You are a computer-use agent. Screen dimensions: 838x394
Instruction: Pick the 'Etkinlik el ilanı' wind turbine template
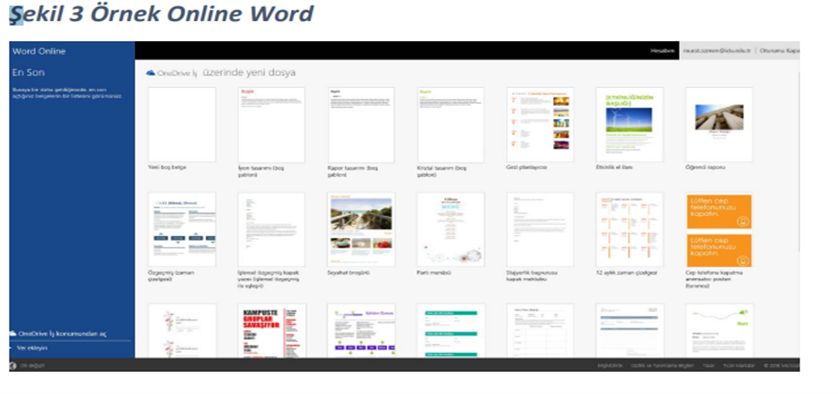click(630, 125)
